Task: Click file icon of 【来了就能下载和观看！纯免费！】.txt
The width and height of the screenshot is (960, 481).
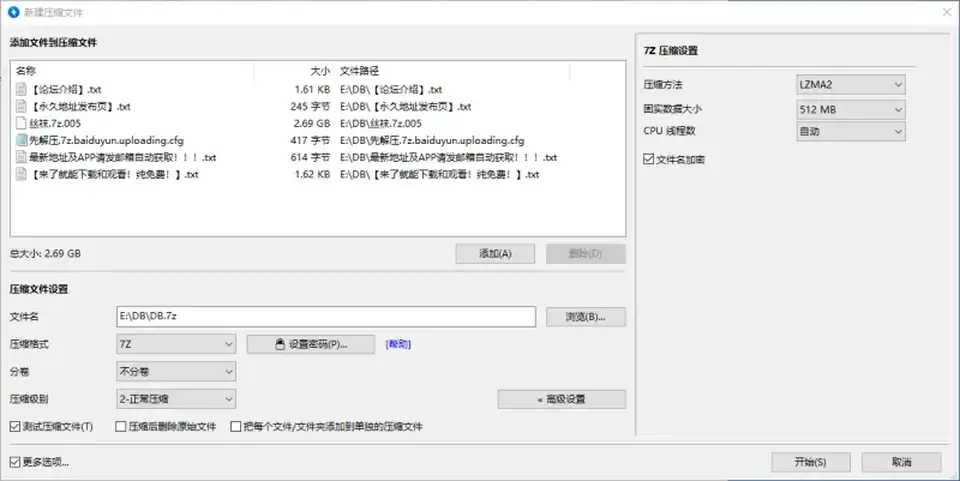Action: [x=21, y=174]
